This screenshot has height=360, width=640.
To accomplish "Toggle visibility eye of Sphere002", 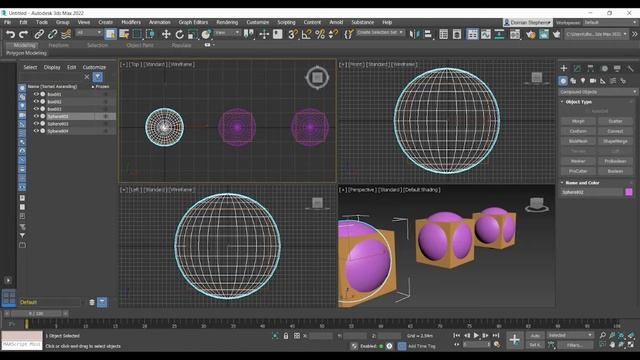I will click(36, 116).
